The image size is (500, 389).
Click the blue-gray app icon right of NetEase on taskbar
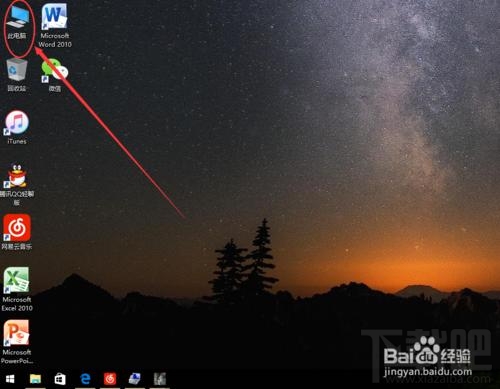135,379
